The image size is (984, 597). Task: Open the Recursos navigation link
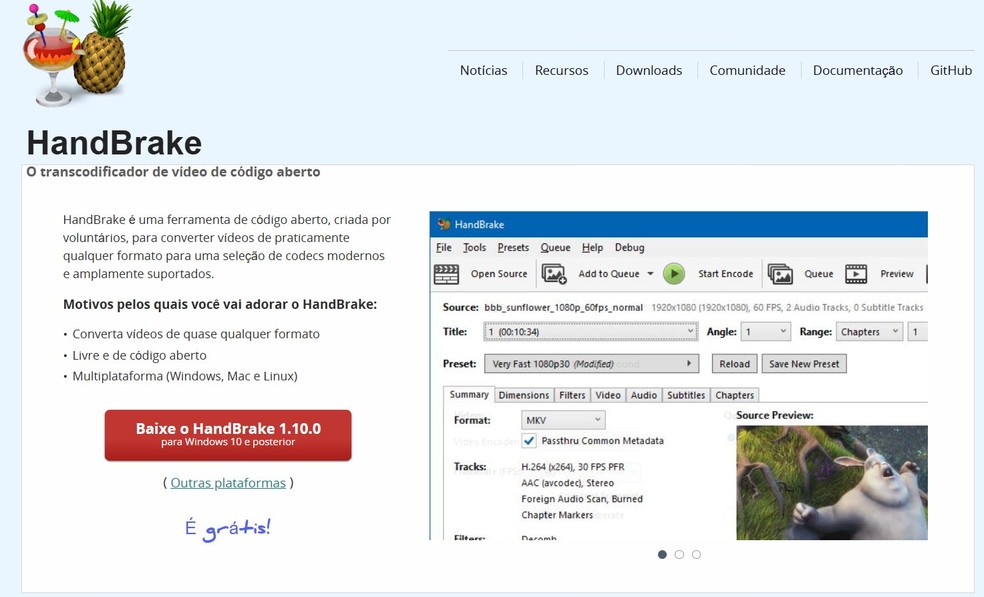pos(562,70)
